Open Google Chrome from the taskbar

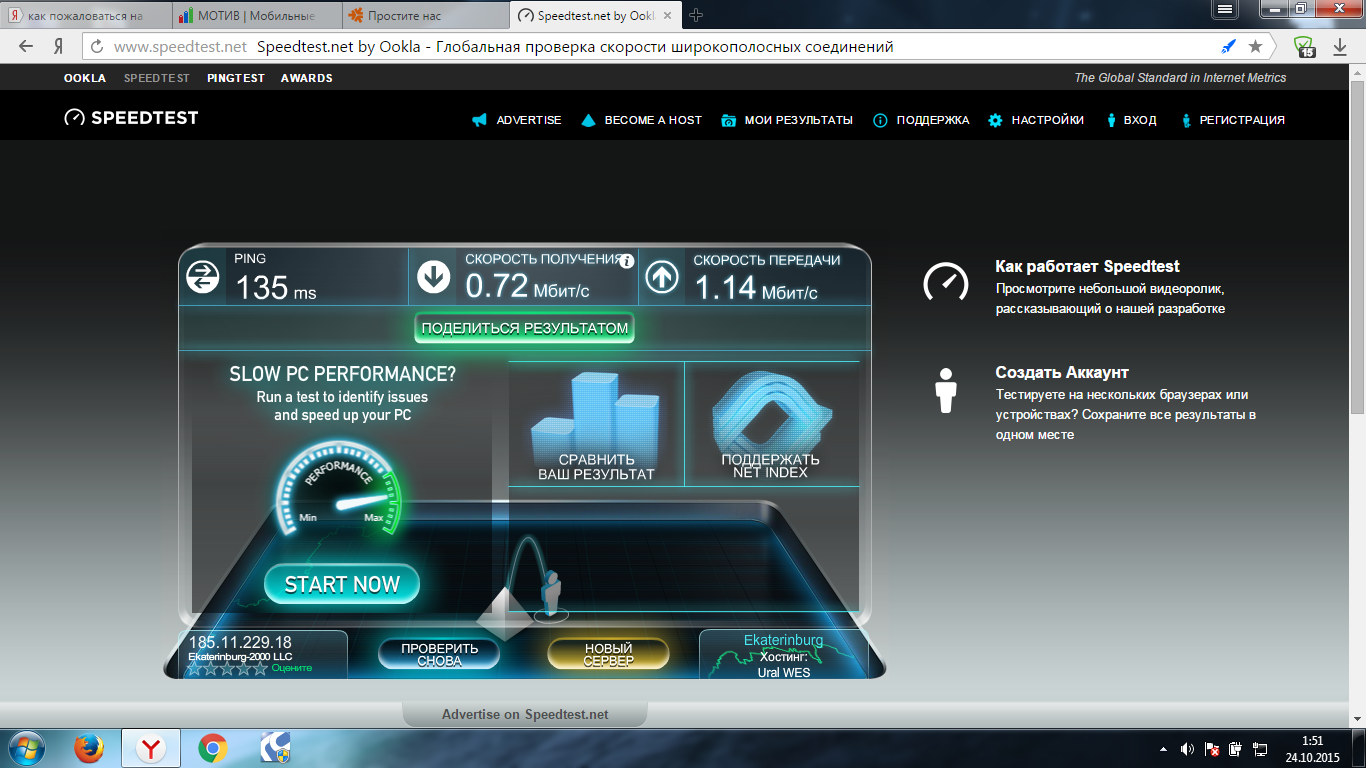pos(212,748)
